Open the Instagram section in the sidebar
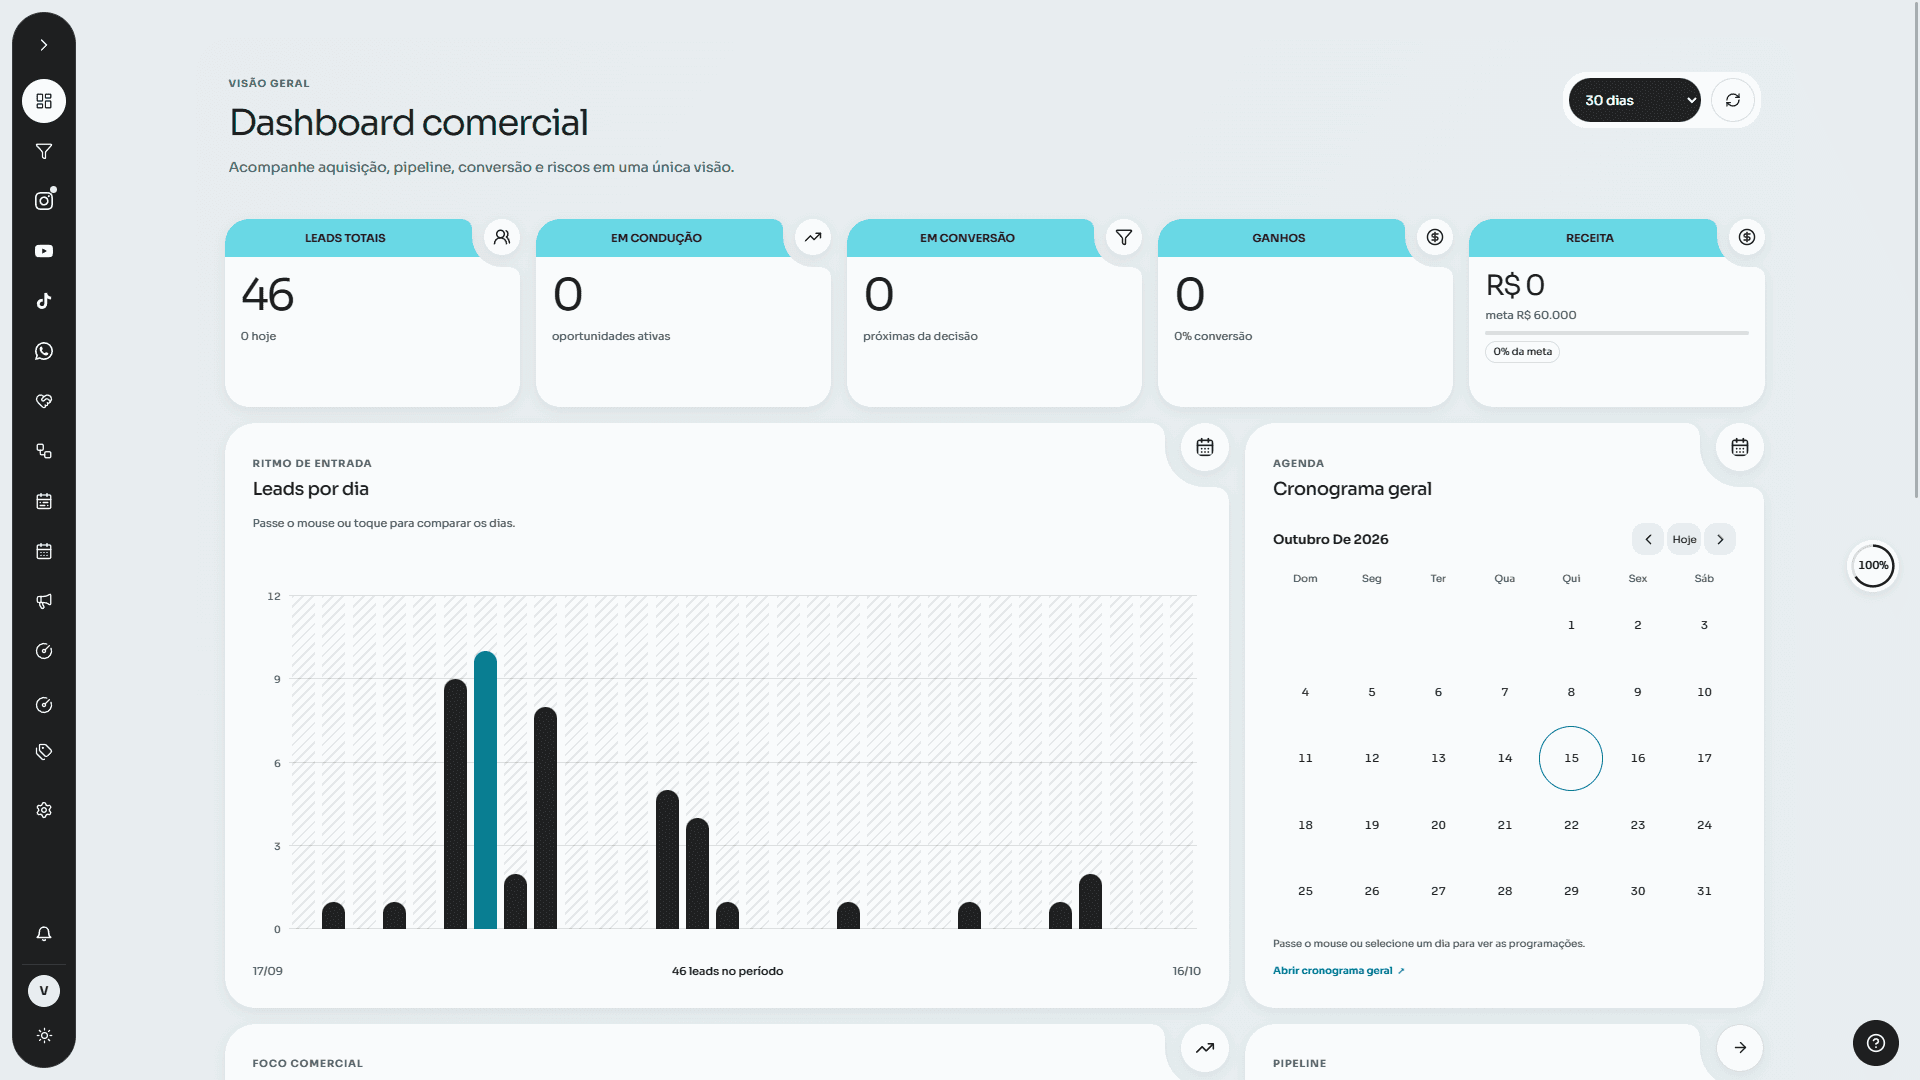Image resolution: width=1920 pixels, height=1080 pixels. coord(44,201)
